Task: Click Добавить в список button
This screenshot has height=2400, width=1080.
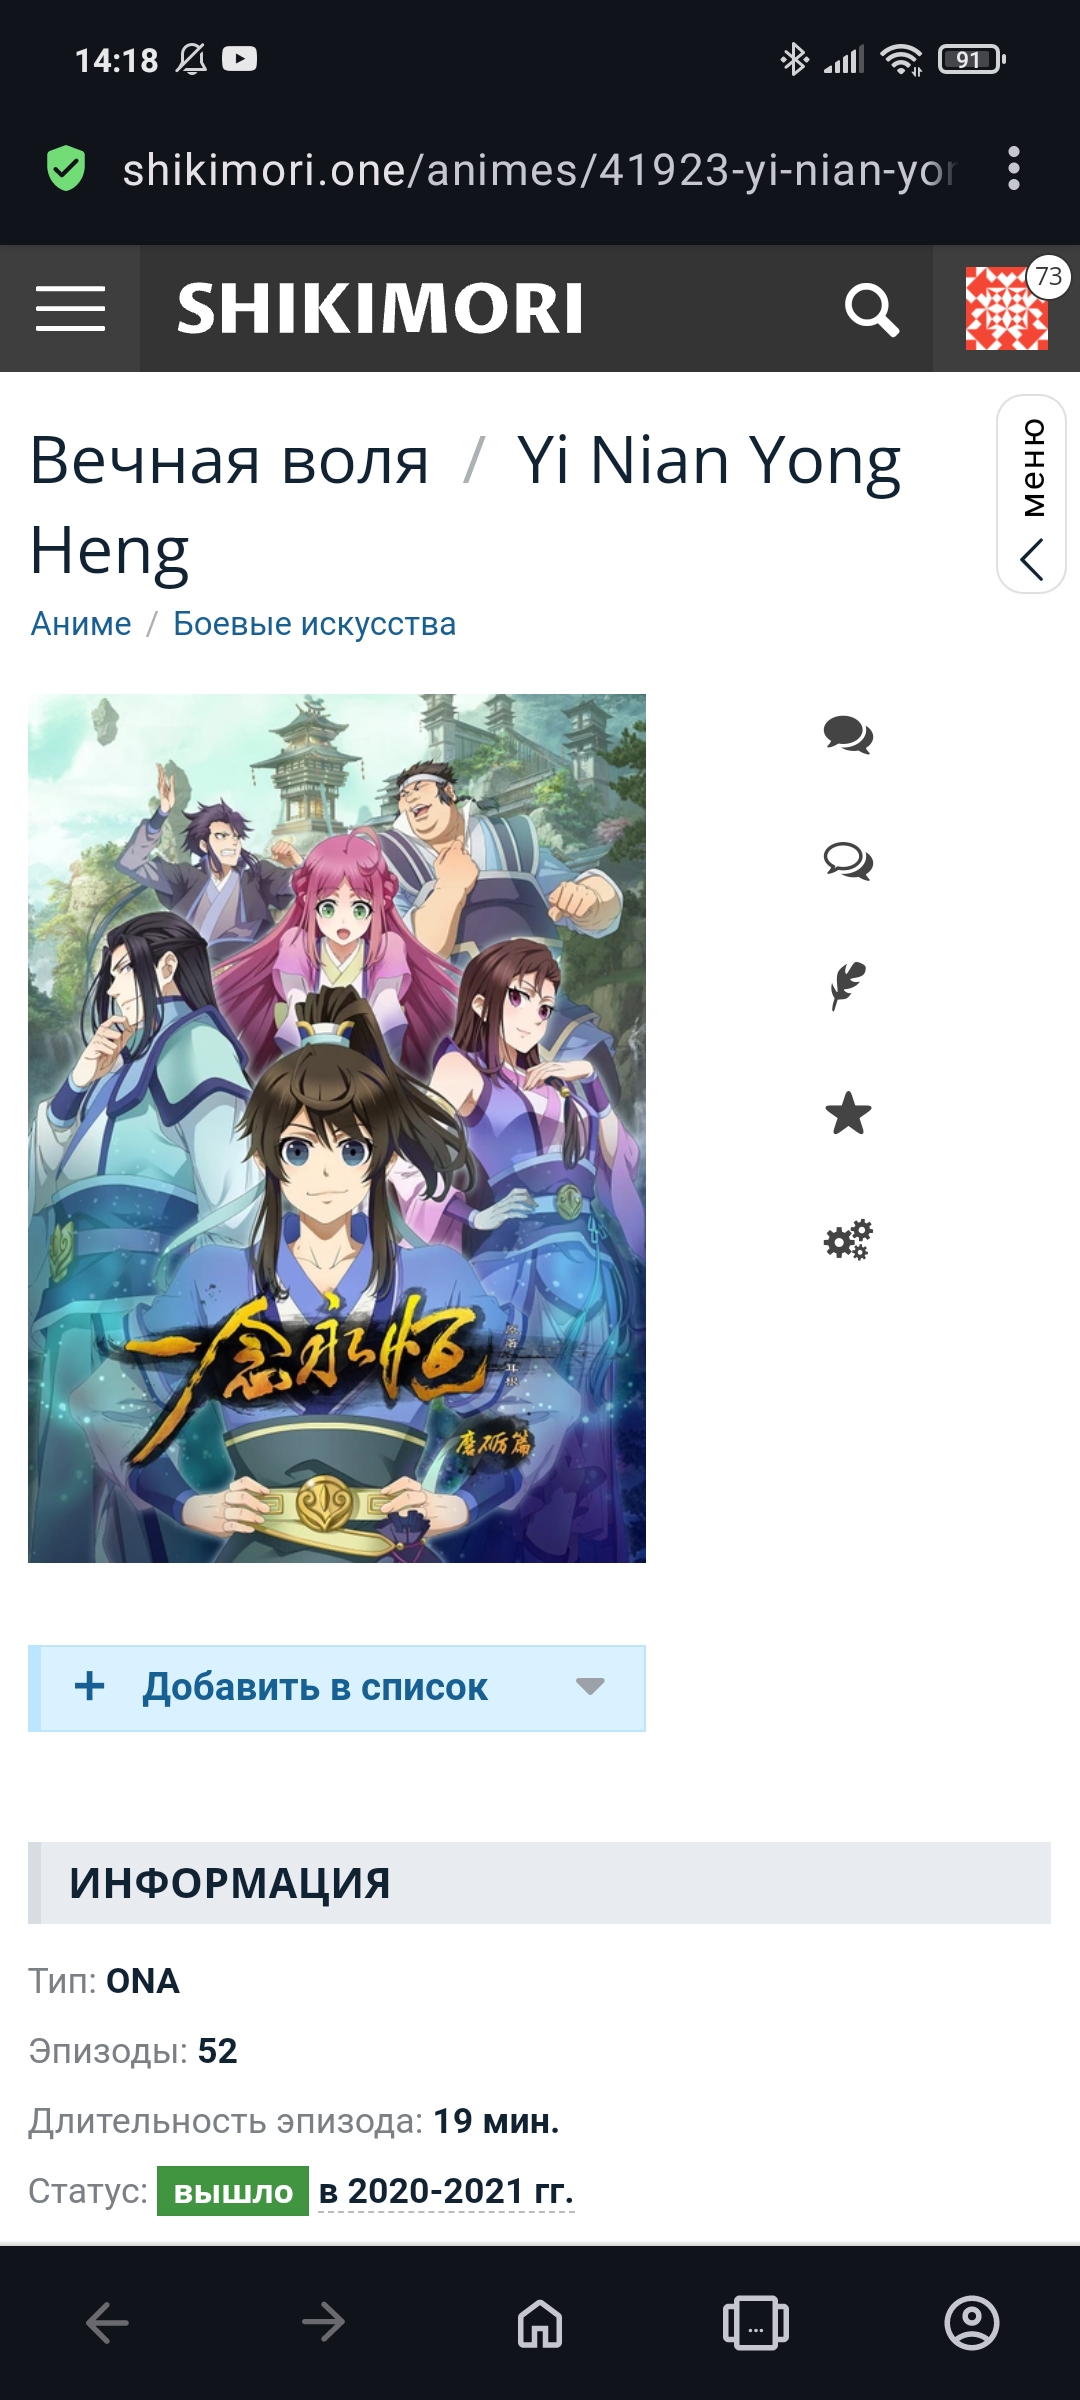Action: pyautogui.click(x=337, y=1688)
